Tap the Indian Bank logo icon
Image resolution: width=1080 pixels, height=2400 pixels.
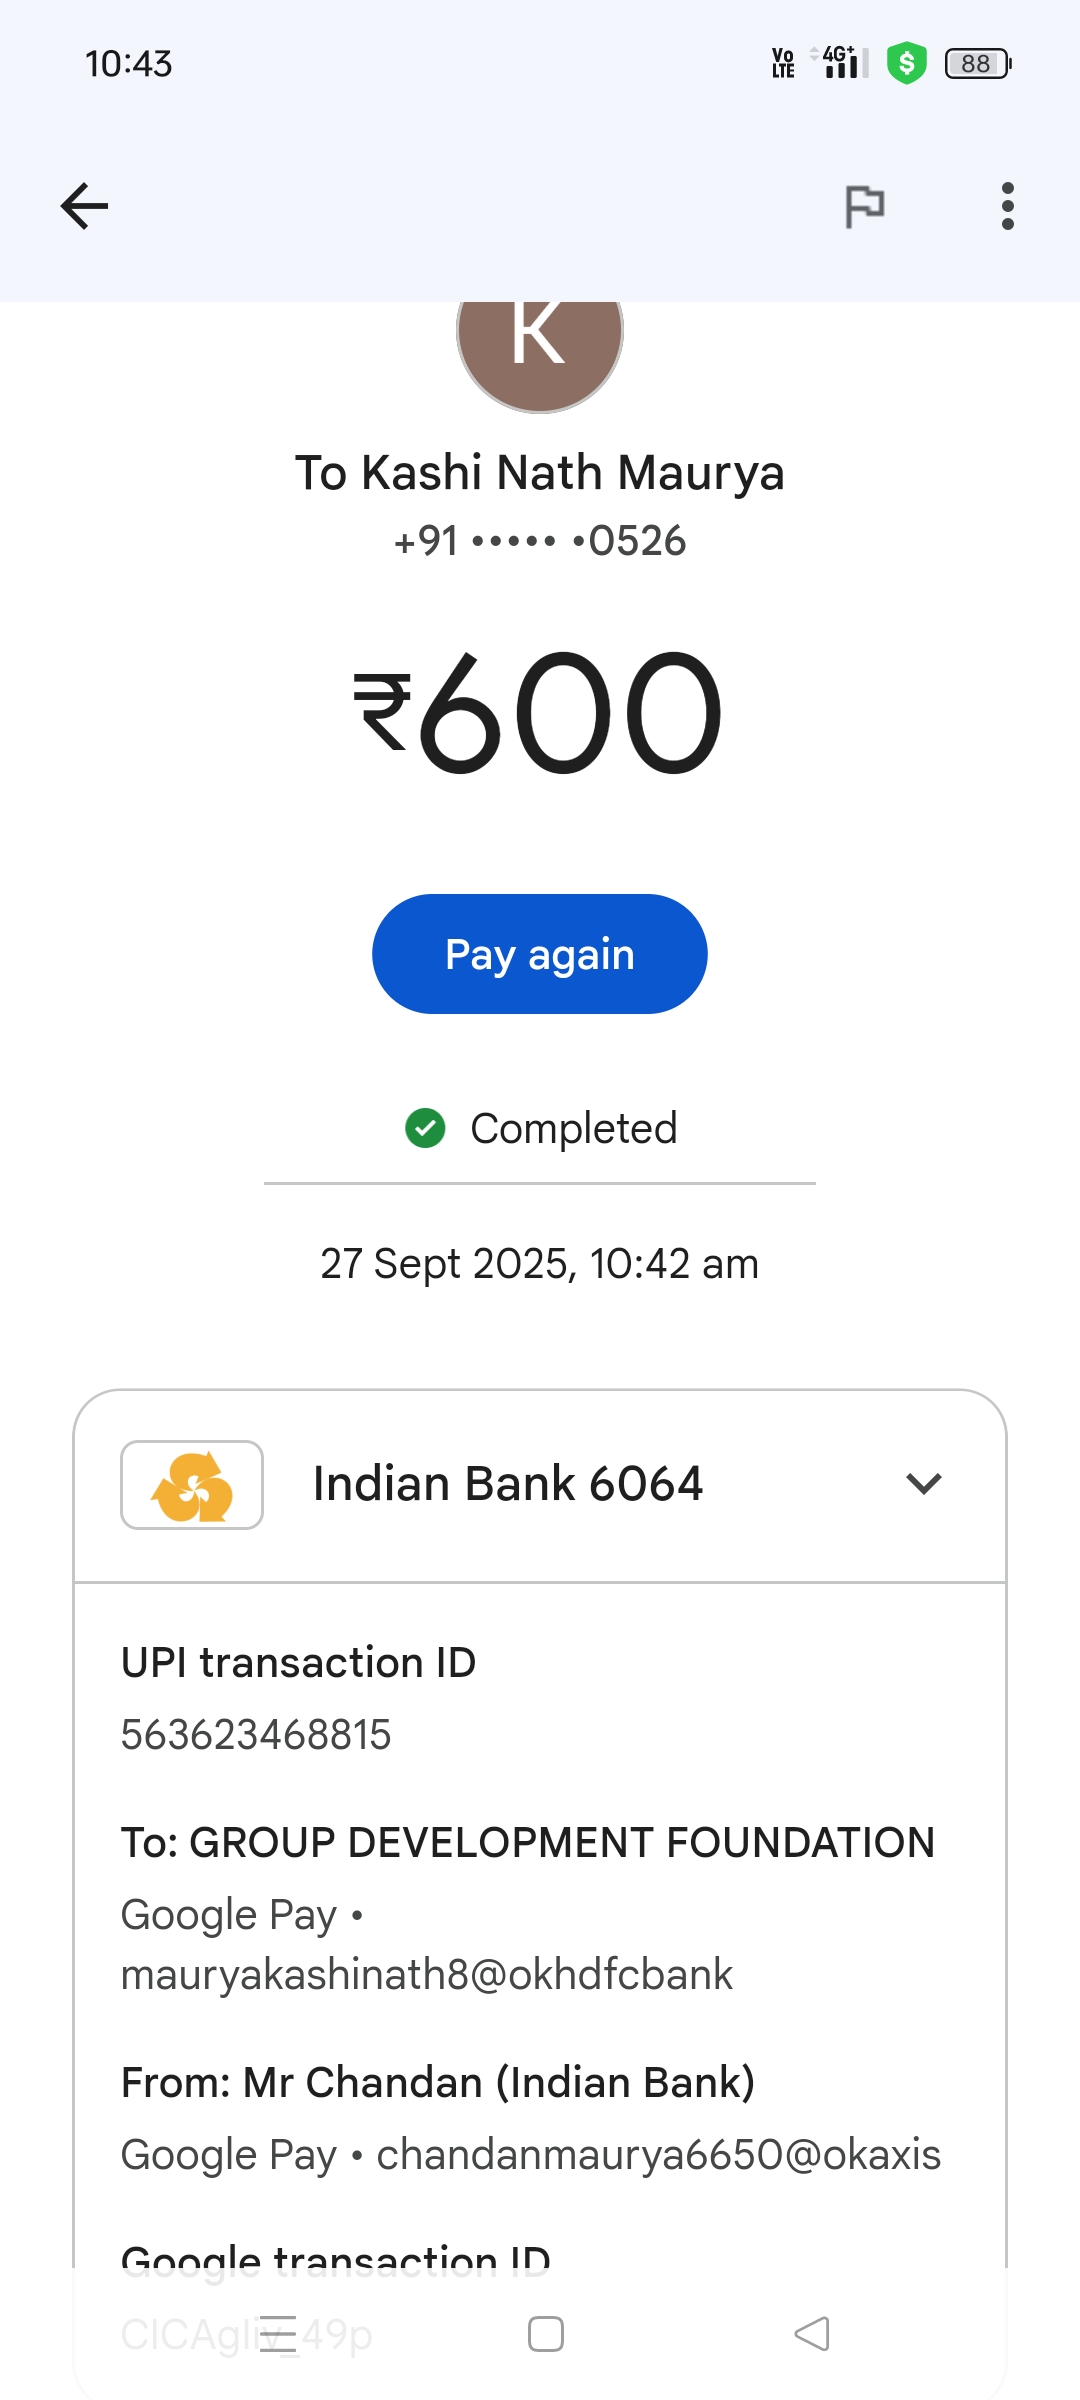coord(192,1485)
